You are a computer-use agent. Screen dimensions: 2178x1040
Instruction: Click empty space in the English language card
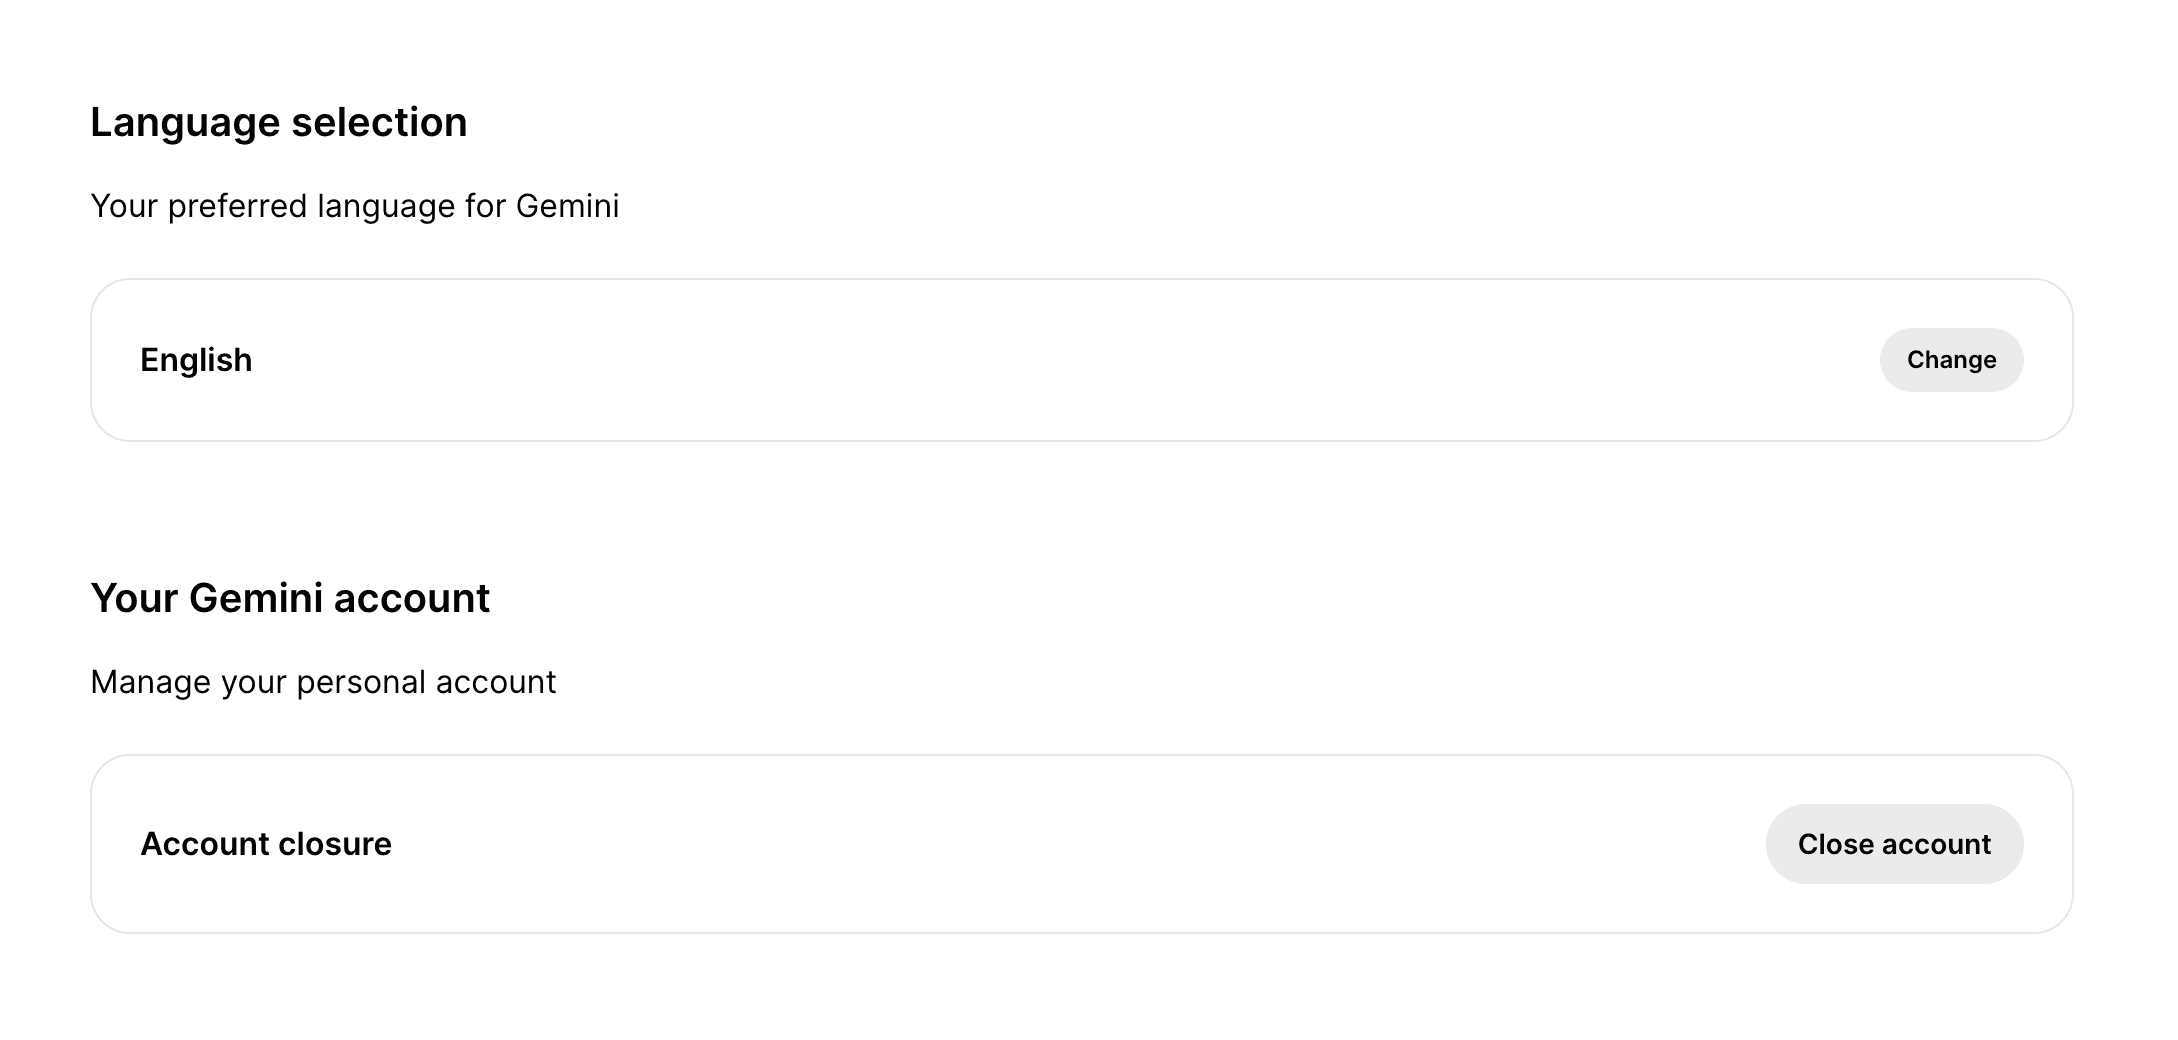pyautogui.click(x=1000, y=360)
